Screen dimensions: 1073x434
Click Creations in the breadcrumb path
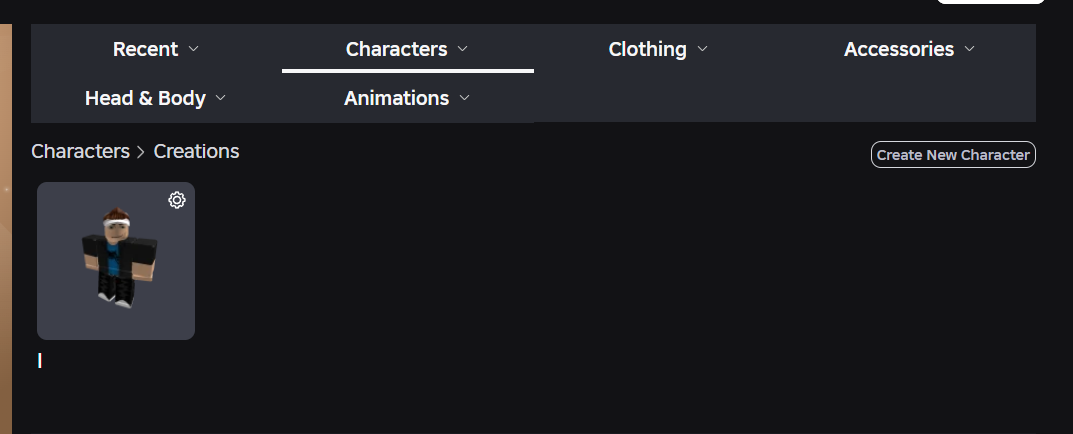tap(196, 151)
